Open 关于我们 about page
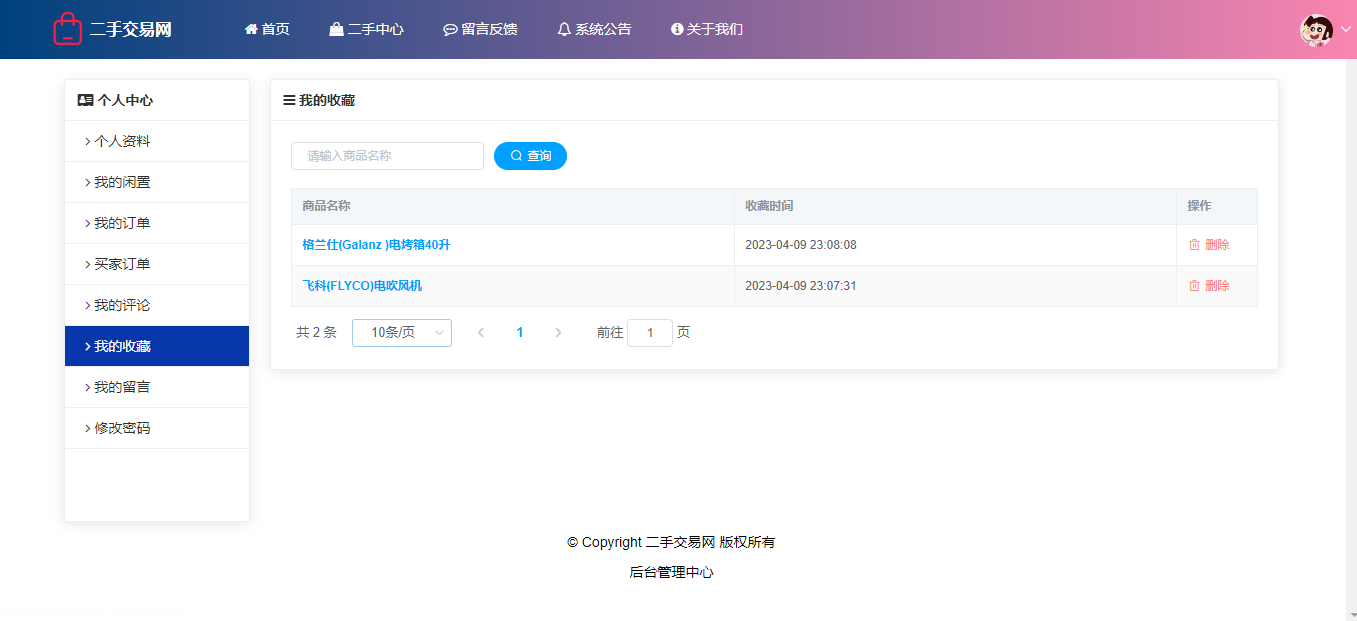 click(x=706, y=29)
